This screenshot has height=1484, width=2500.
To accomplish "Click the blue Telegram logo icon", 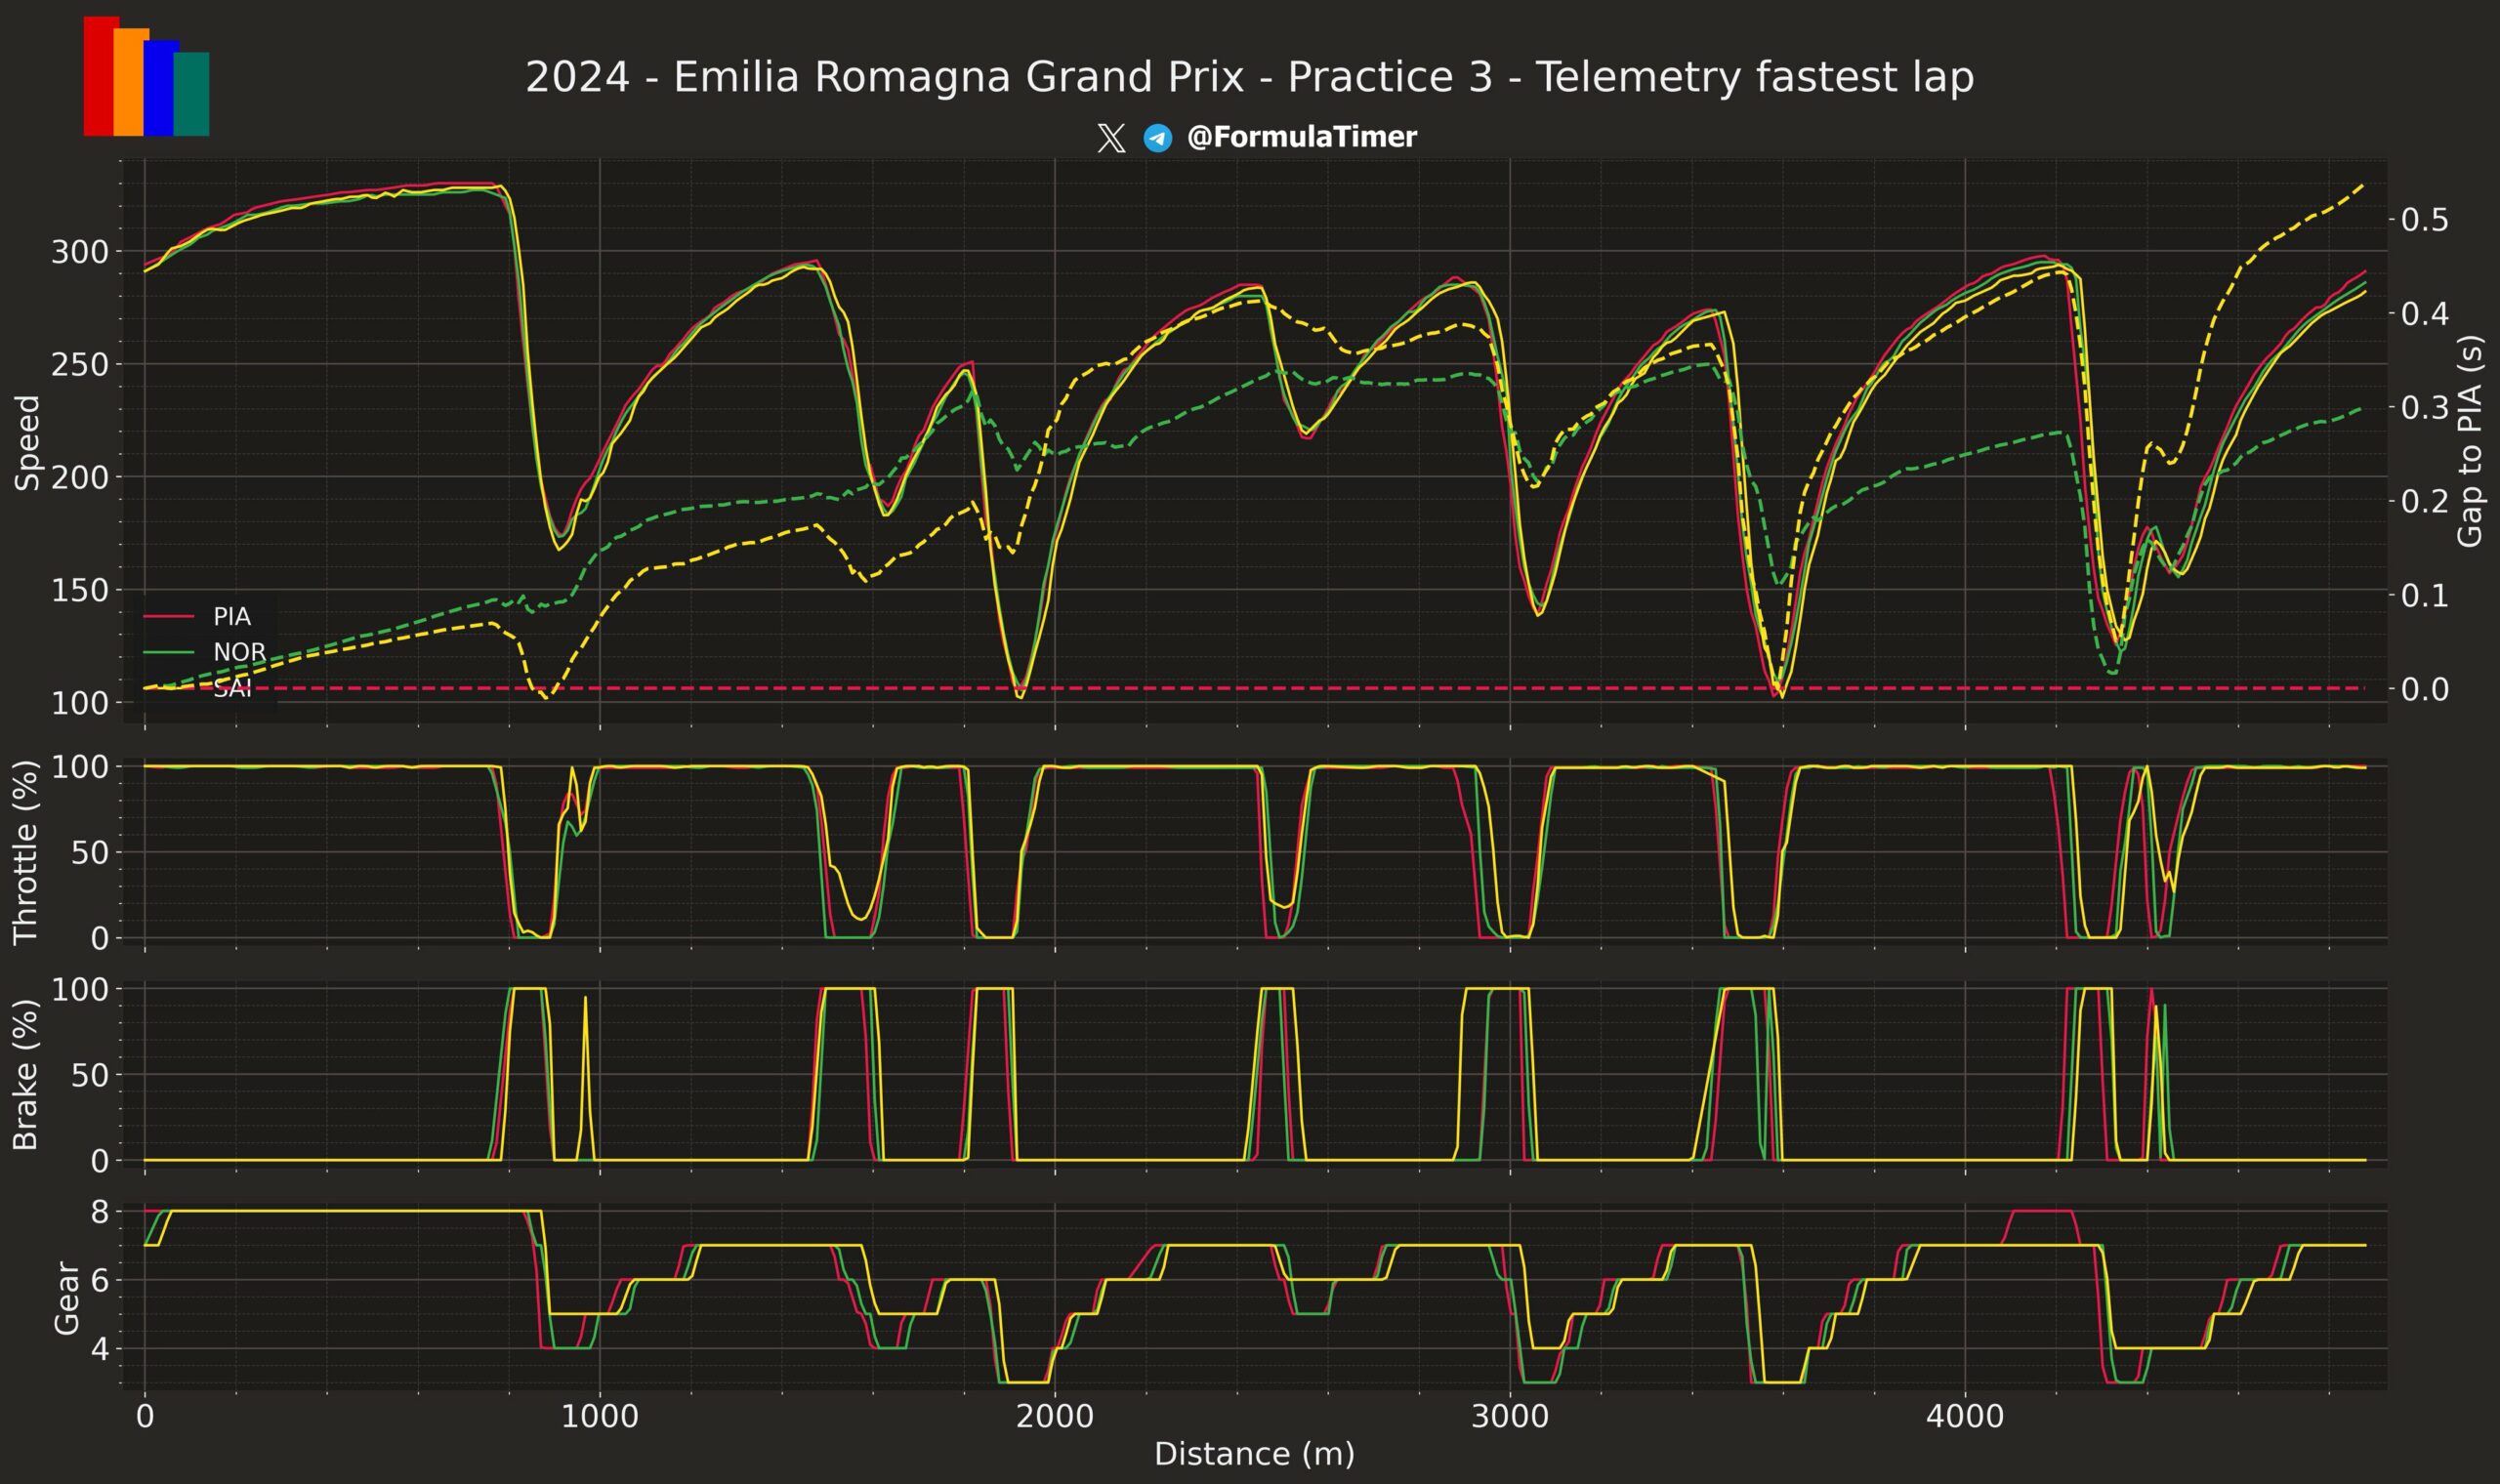I will tap(1158, 138).
